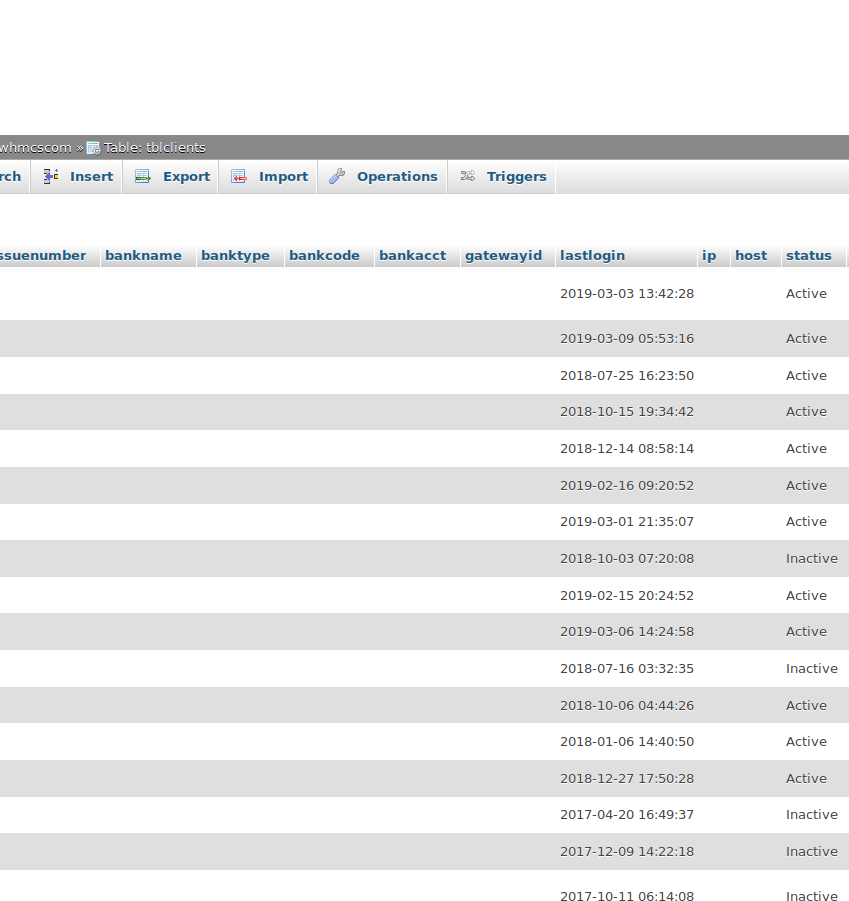Sort by the lastlogin column header
The height and width of the screenshot is (901, 849).
pos(592,256)
